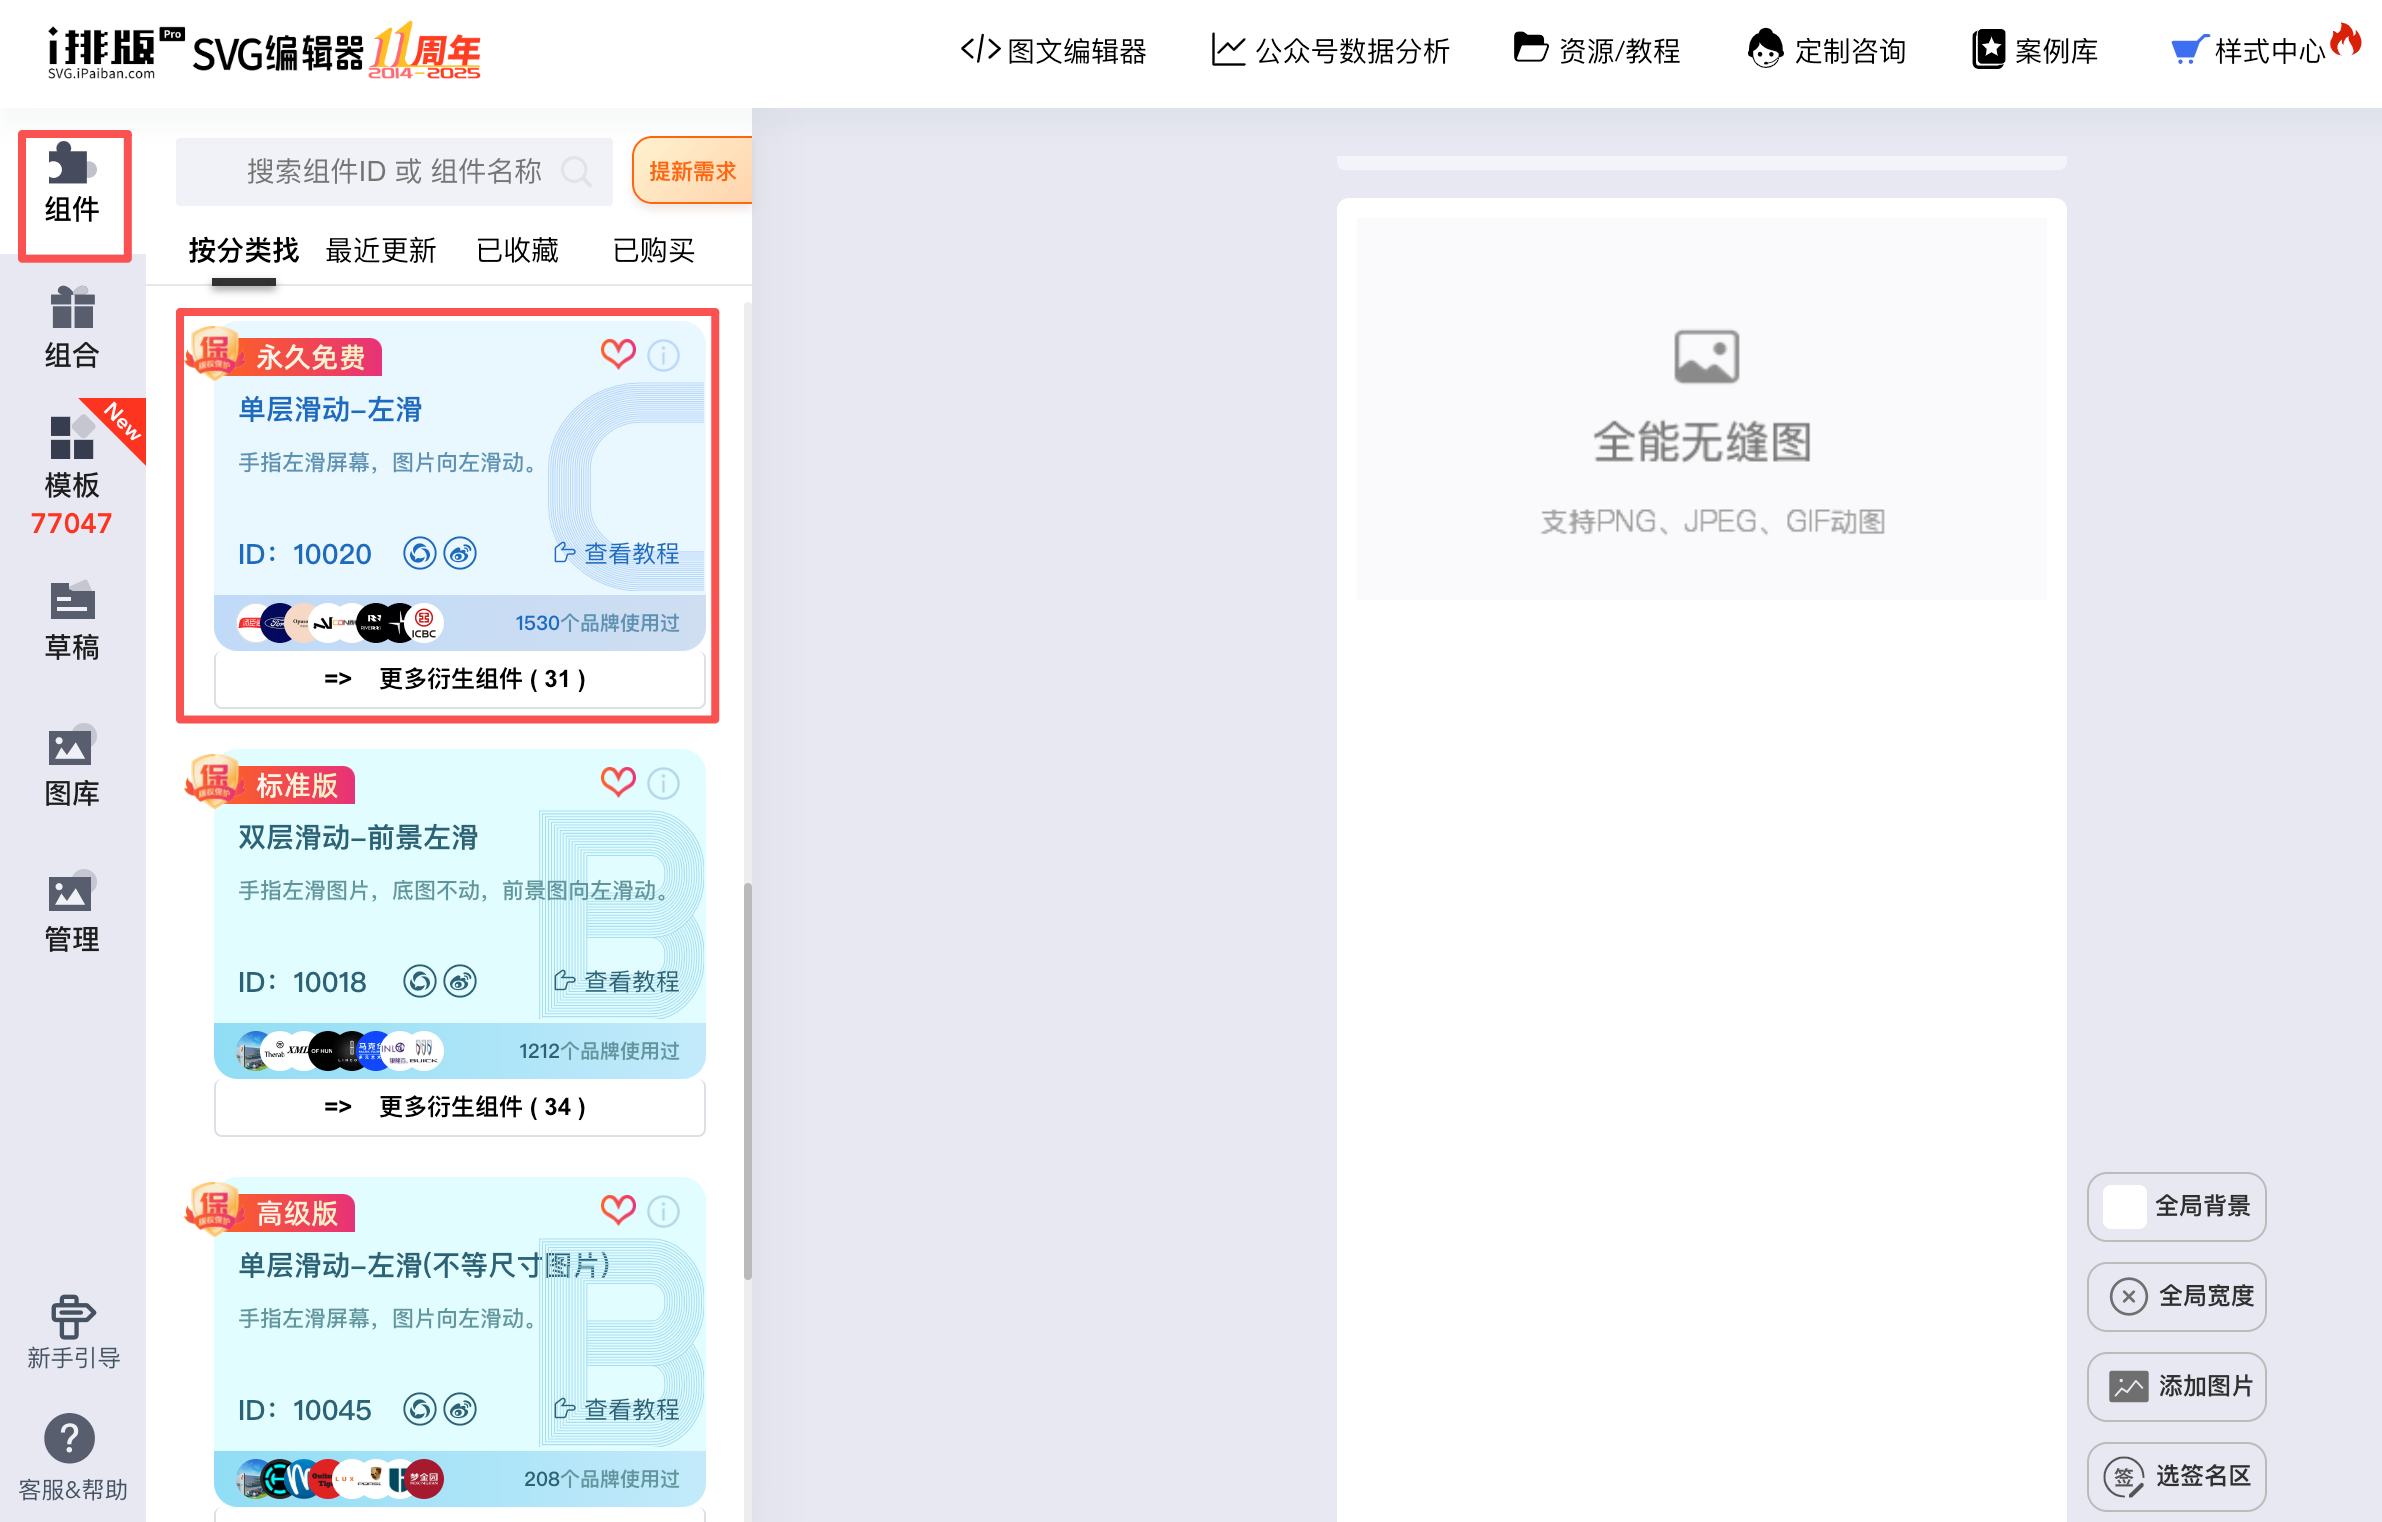Open the 图库 image library icon

[x=72, y=766]
